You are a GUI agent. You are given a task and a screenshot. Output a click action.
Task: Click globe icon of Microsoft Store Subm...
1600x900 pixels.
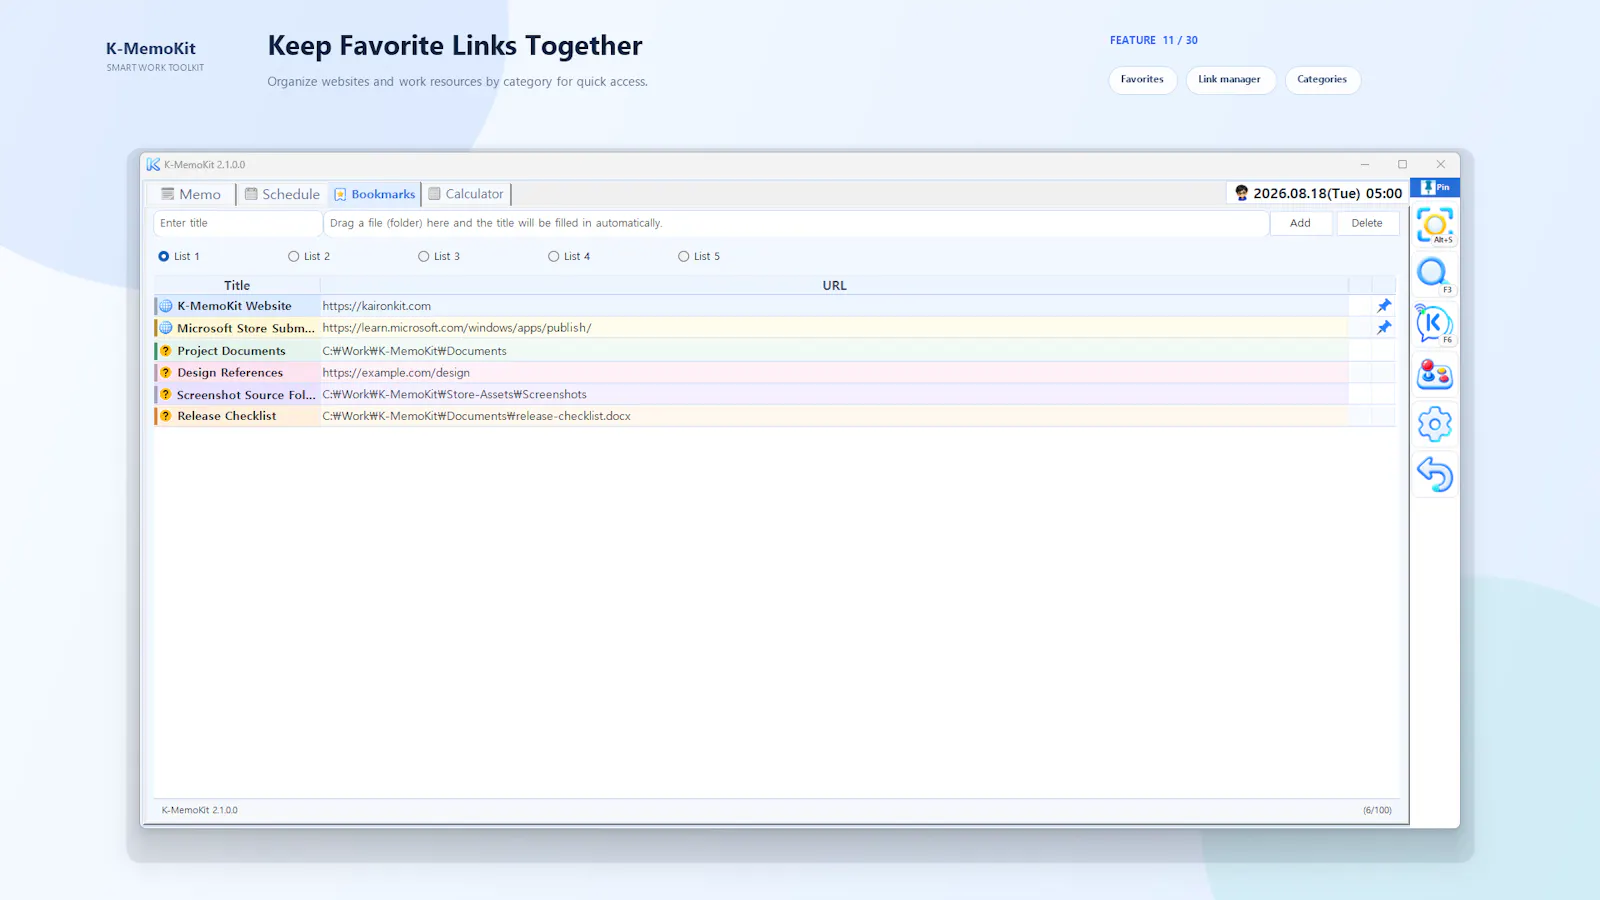pos(166,328)
